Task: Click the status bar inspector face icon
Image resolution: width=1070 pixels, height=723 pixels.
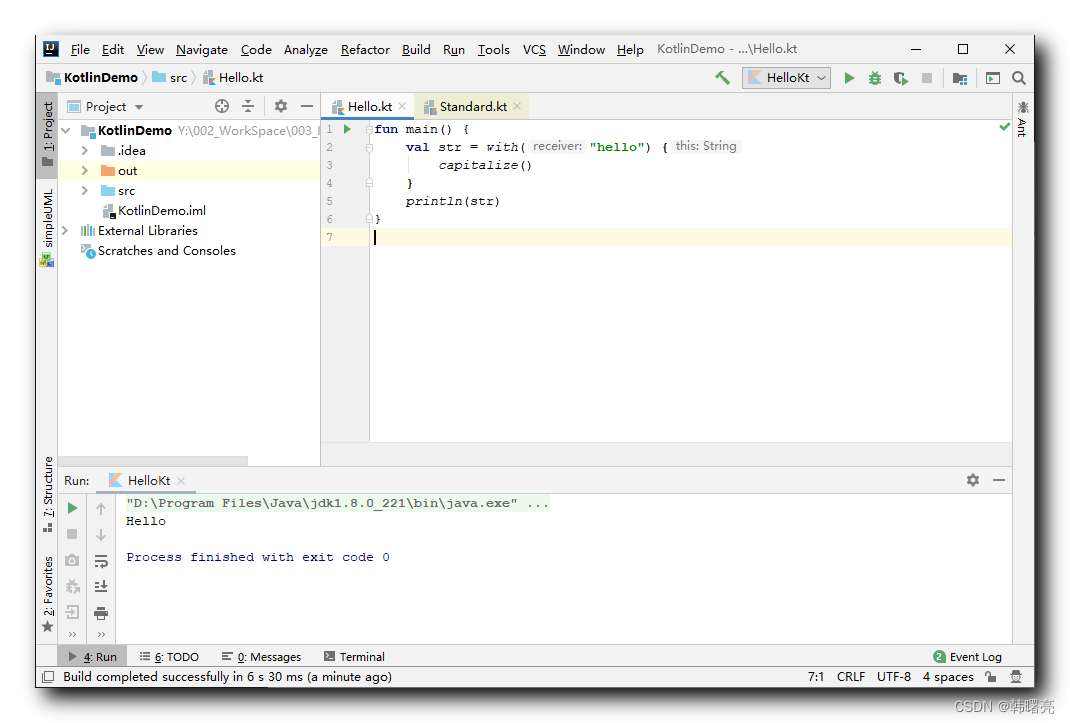Action: (x=1016, y=677)
